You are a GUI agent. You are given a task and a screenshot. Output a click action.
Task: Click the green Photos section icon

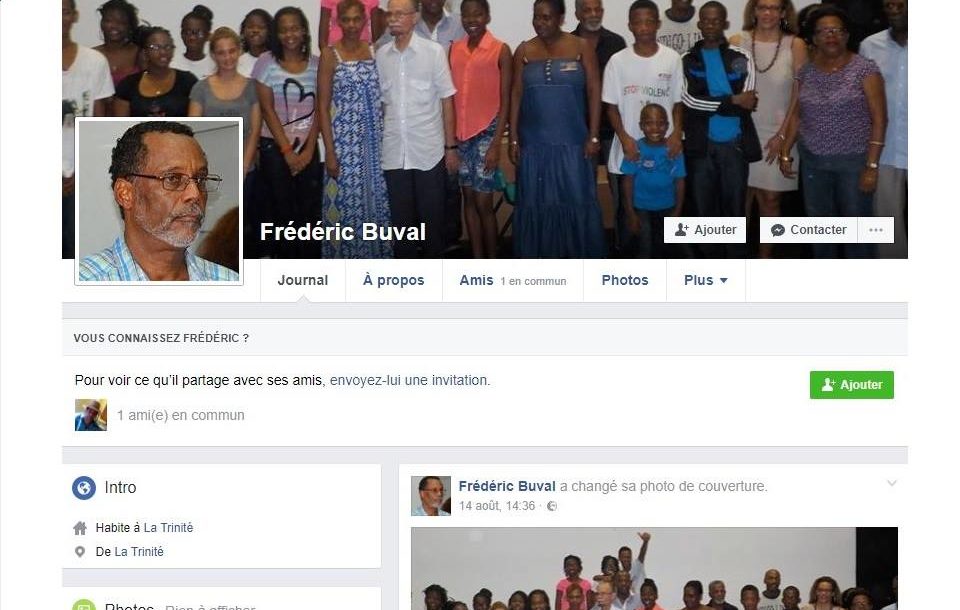[84, 605]
